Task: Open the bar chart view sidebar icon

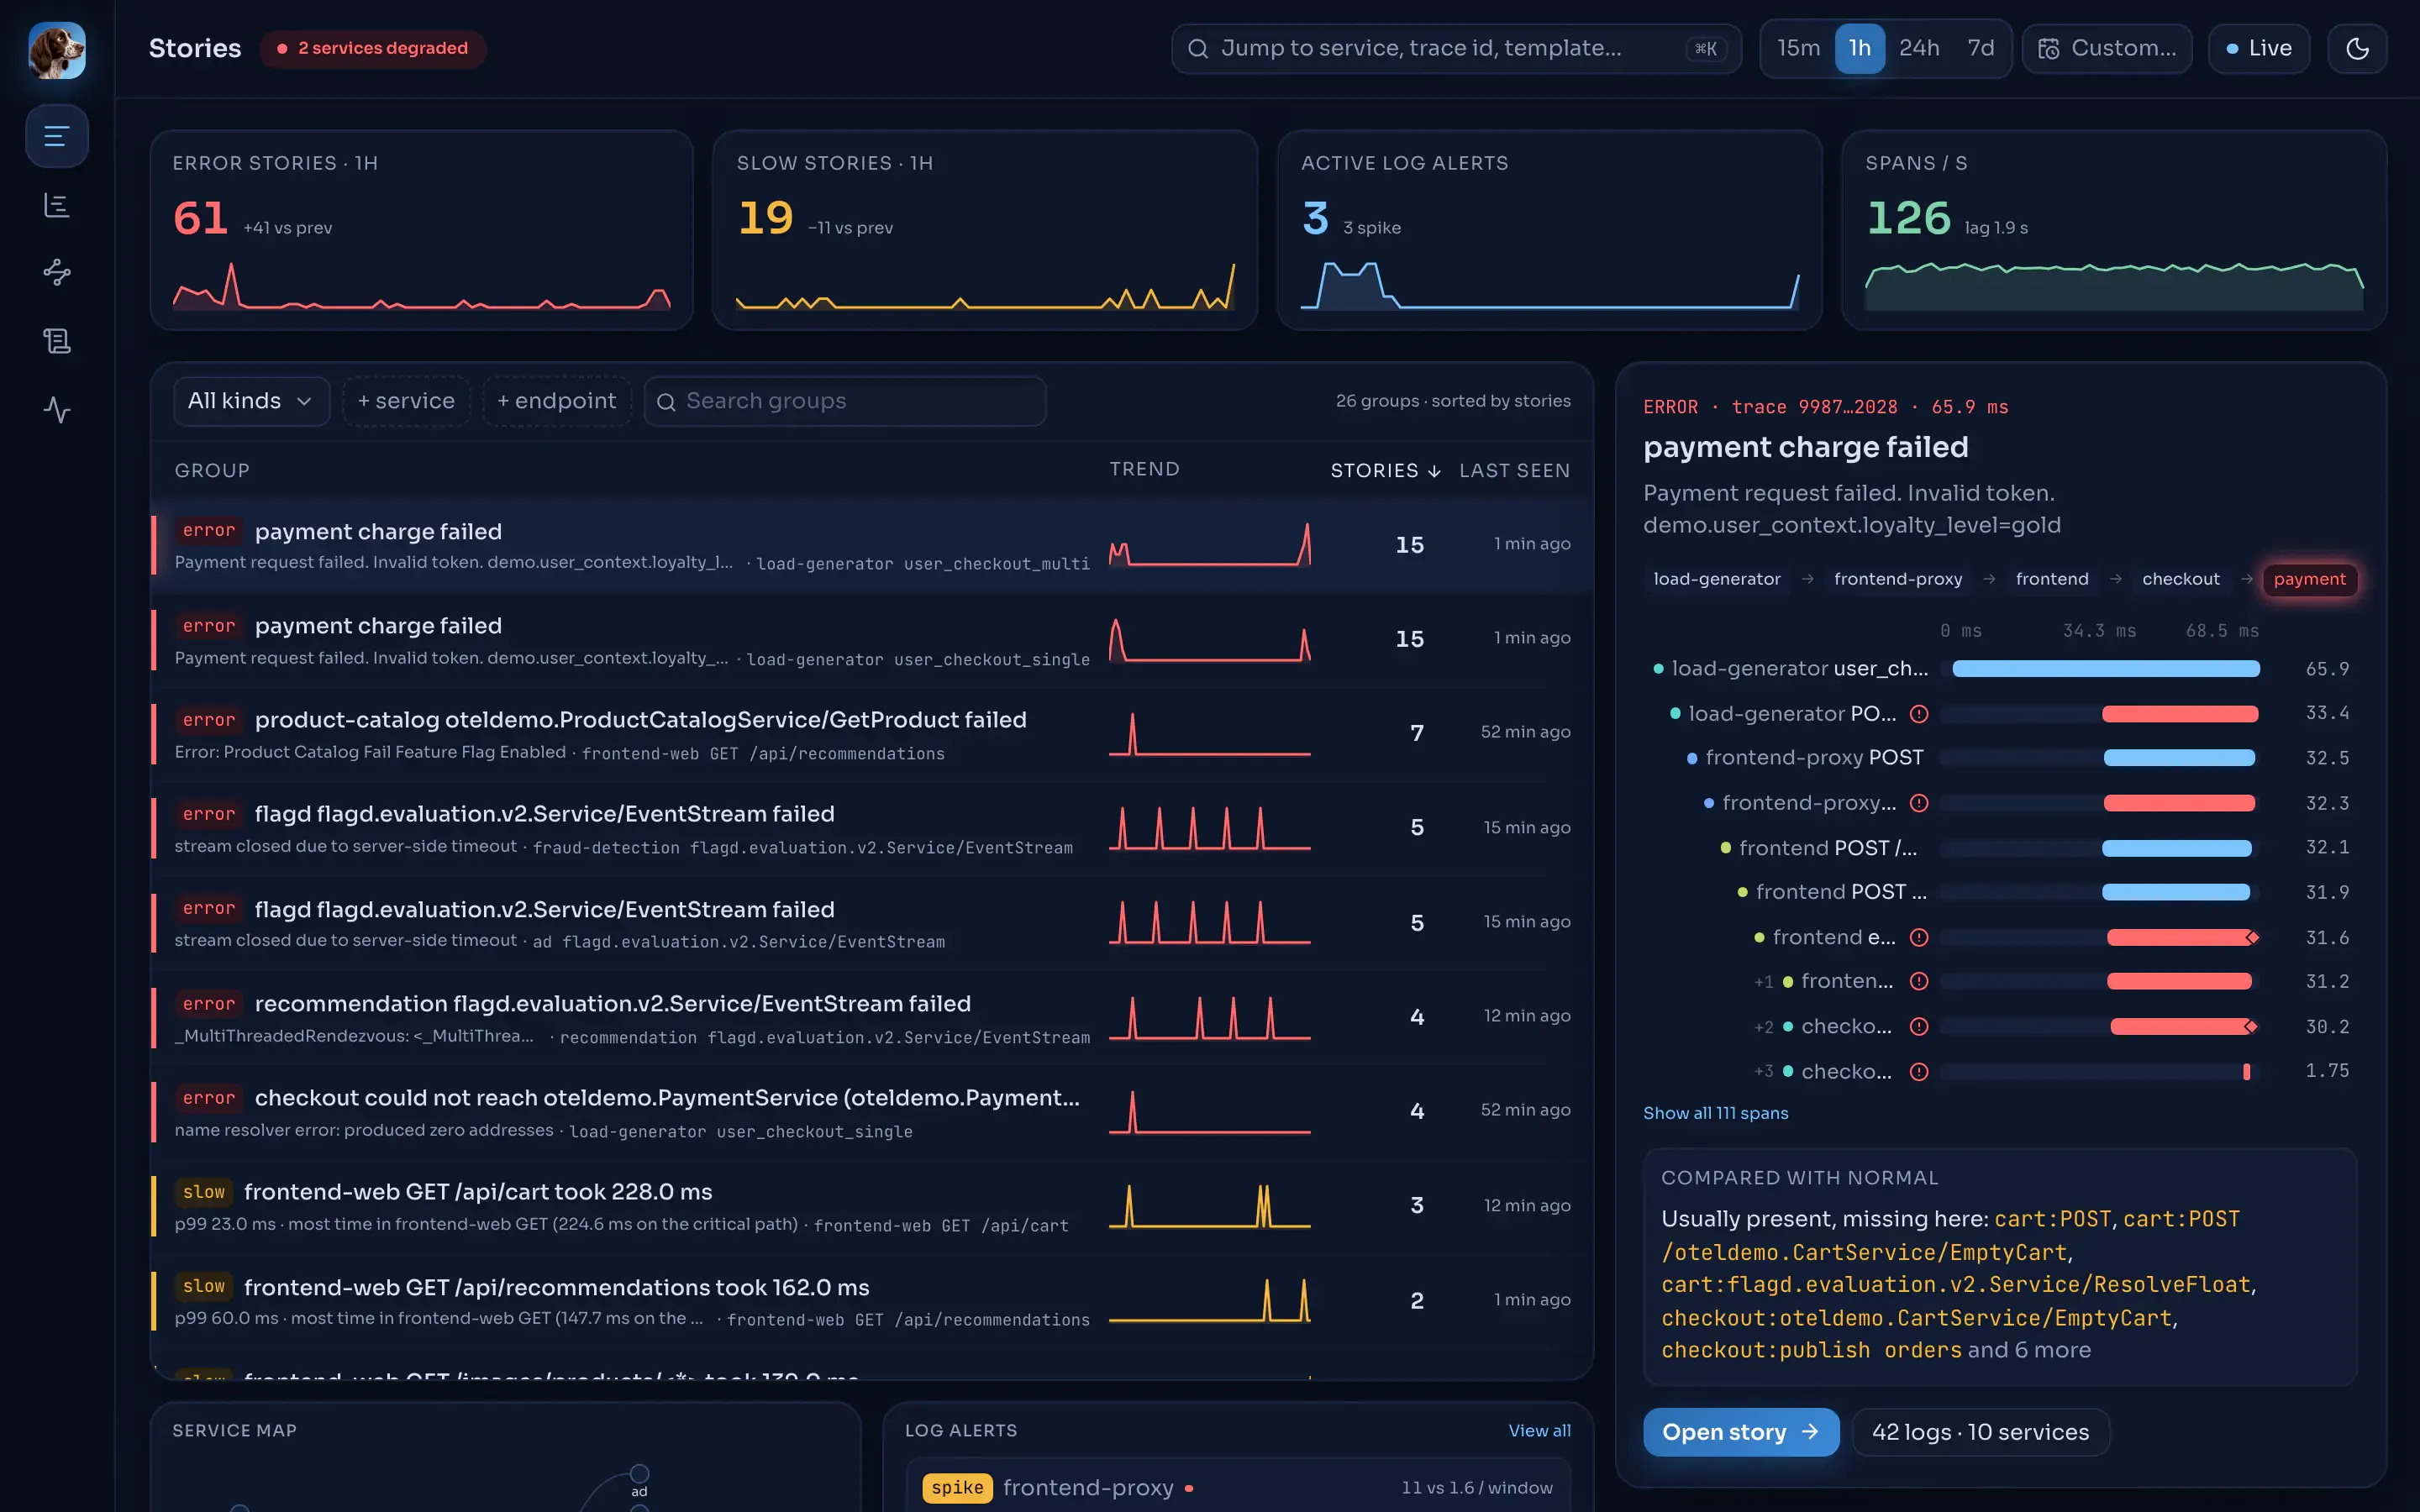Action: point(57,205)
